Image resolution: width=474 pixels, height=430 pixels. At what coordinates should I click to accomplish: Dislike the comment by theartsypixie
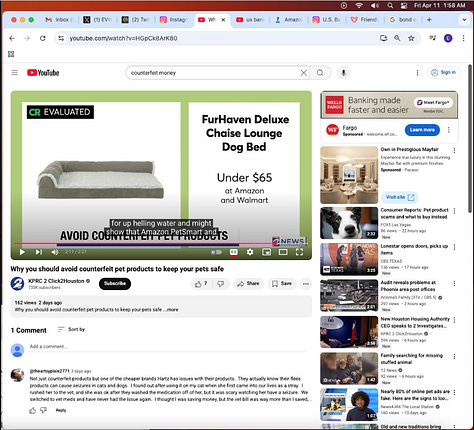pos(44,410)
